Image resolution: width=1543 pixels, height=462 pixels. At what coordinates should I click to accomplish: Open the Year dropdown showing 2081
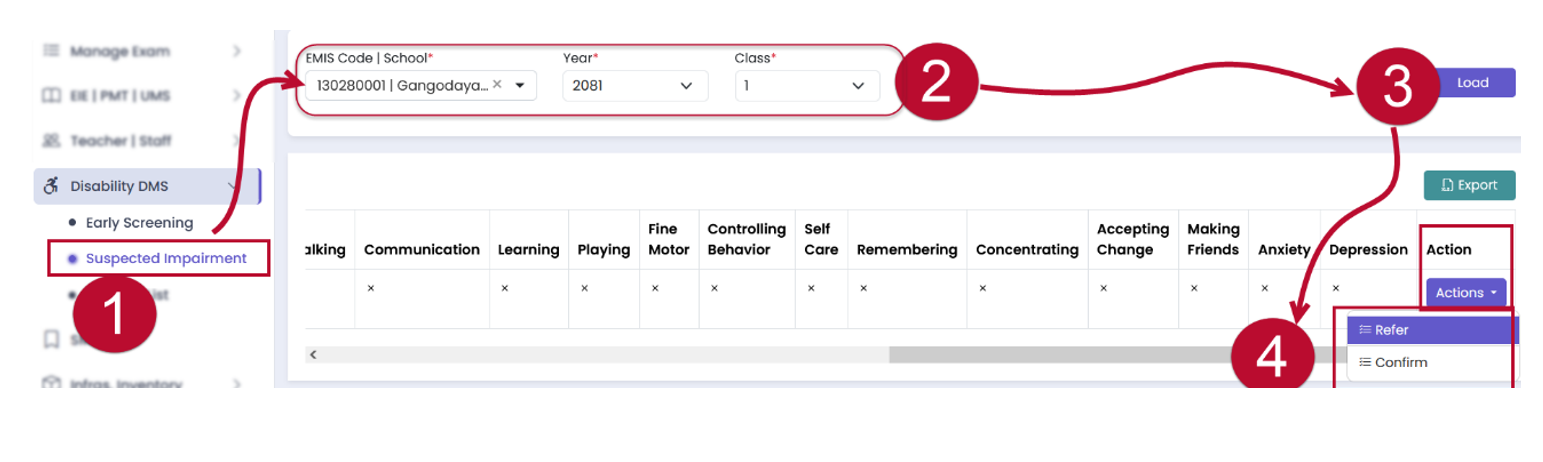click(635, 86)
